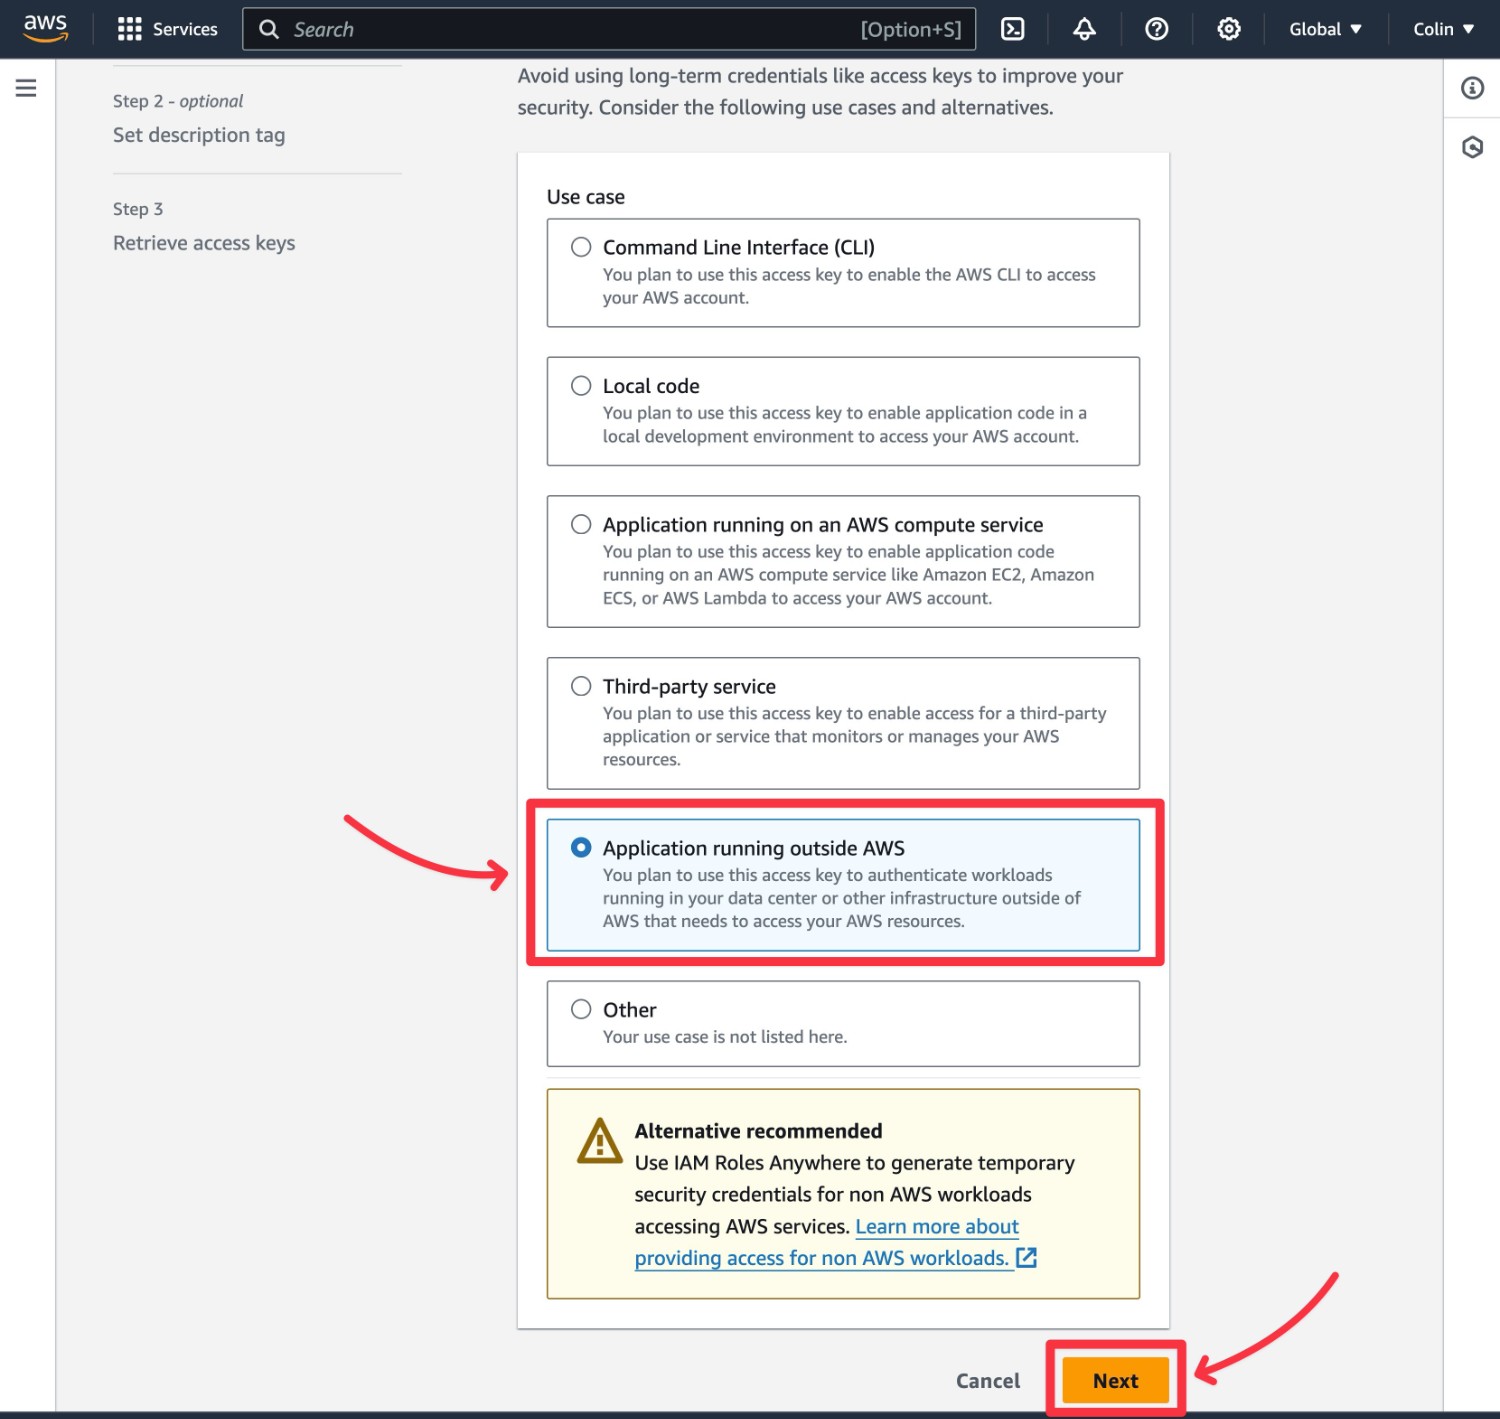The height and width of the screenshot is (1419, 1500).
Task: Click the AWS logo home icon
Action: 46,29
